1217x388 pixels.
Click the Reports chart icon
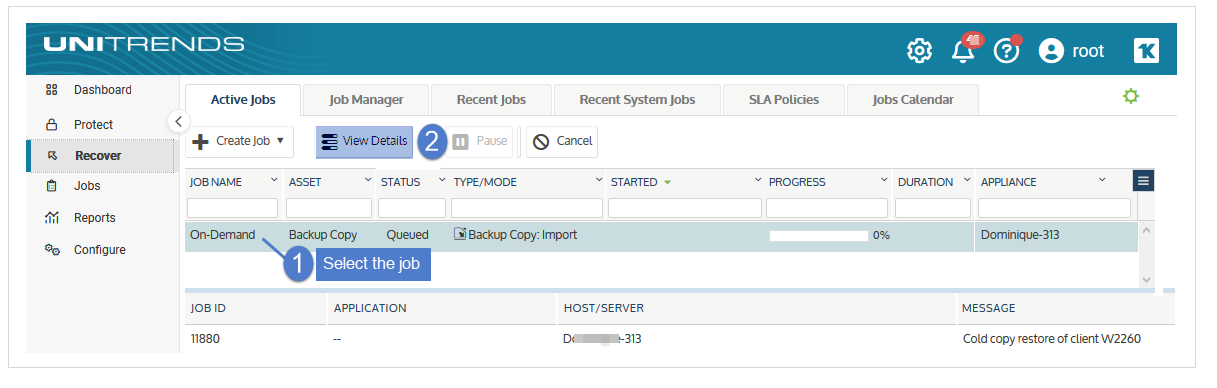pos(52,218)
